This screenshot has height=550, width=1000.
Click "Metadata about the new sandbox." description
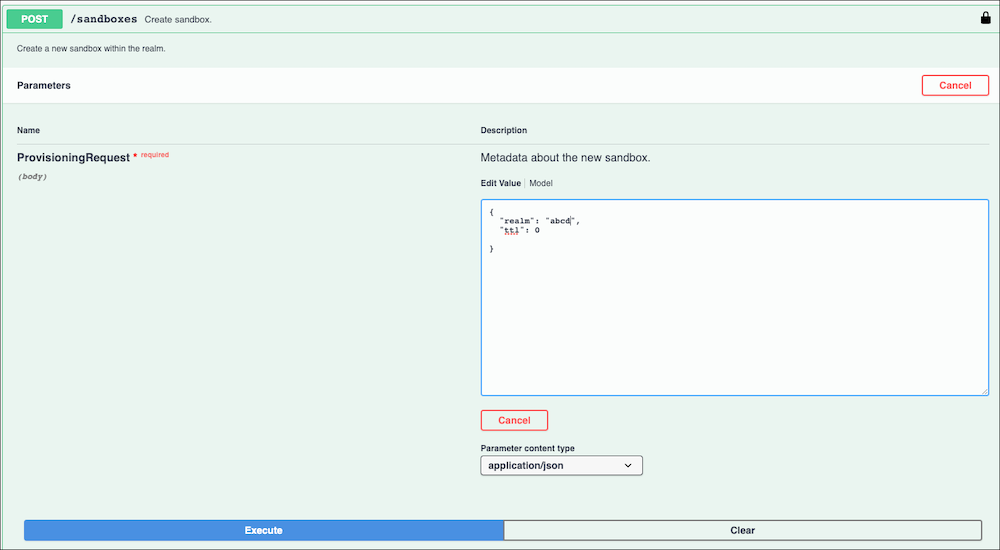point(566,158)
